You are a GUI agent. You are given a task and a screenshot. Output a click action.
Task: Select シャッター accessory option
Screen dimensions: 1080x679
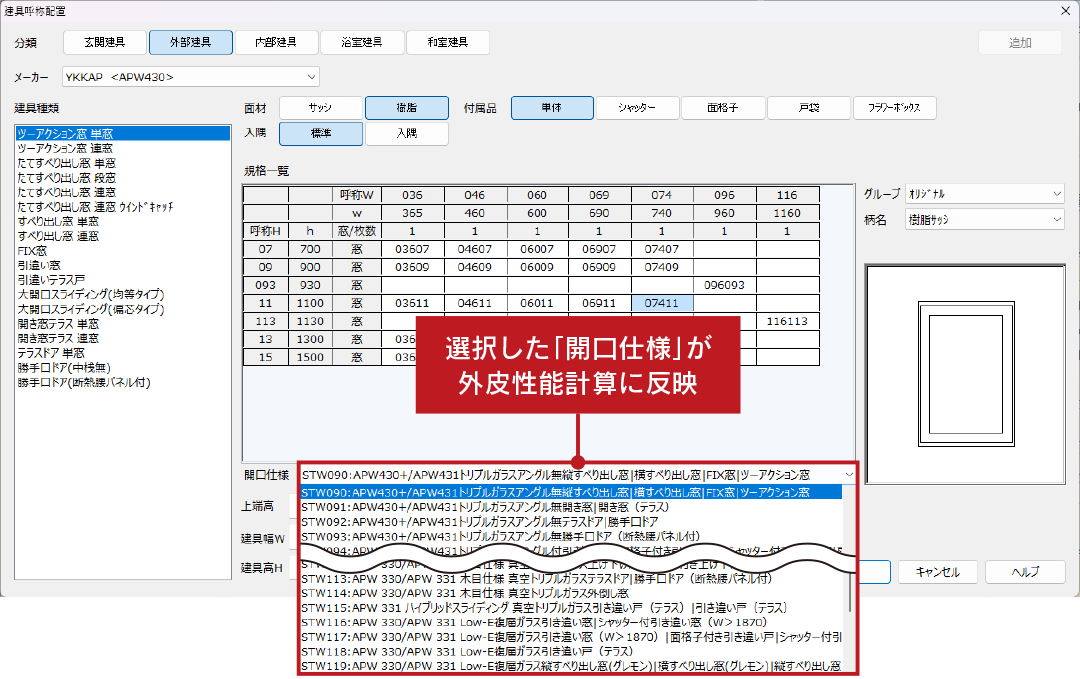637,107
